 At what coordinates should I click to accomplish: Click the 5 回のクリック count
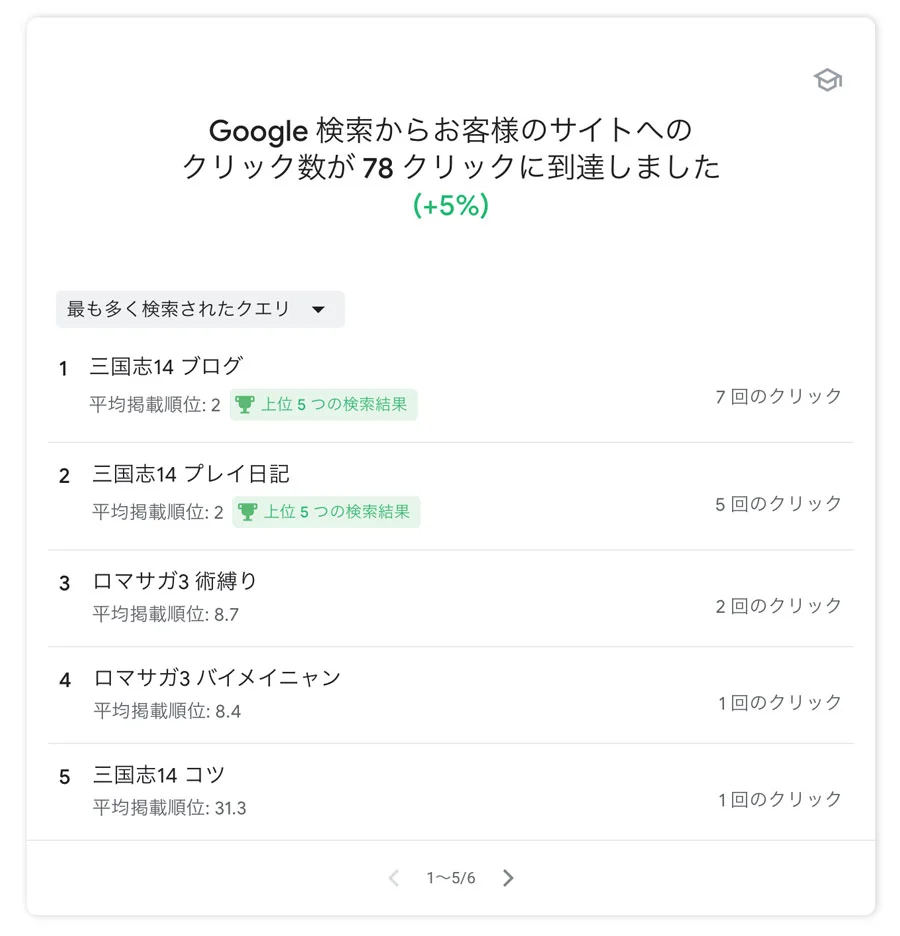pyautogui.click(x=778, y=504)
